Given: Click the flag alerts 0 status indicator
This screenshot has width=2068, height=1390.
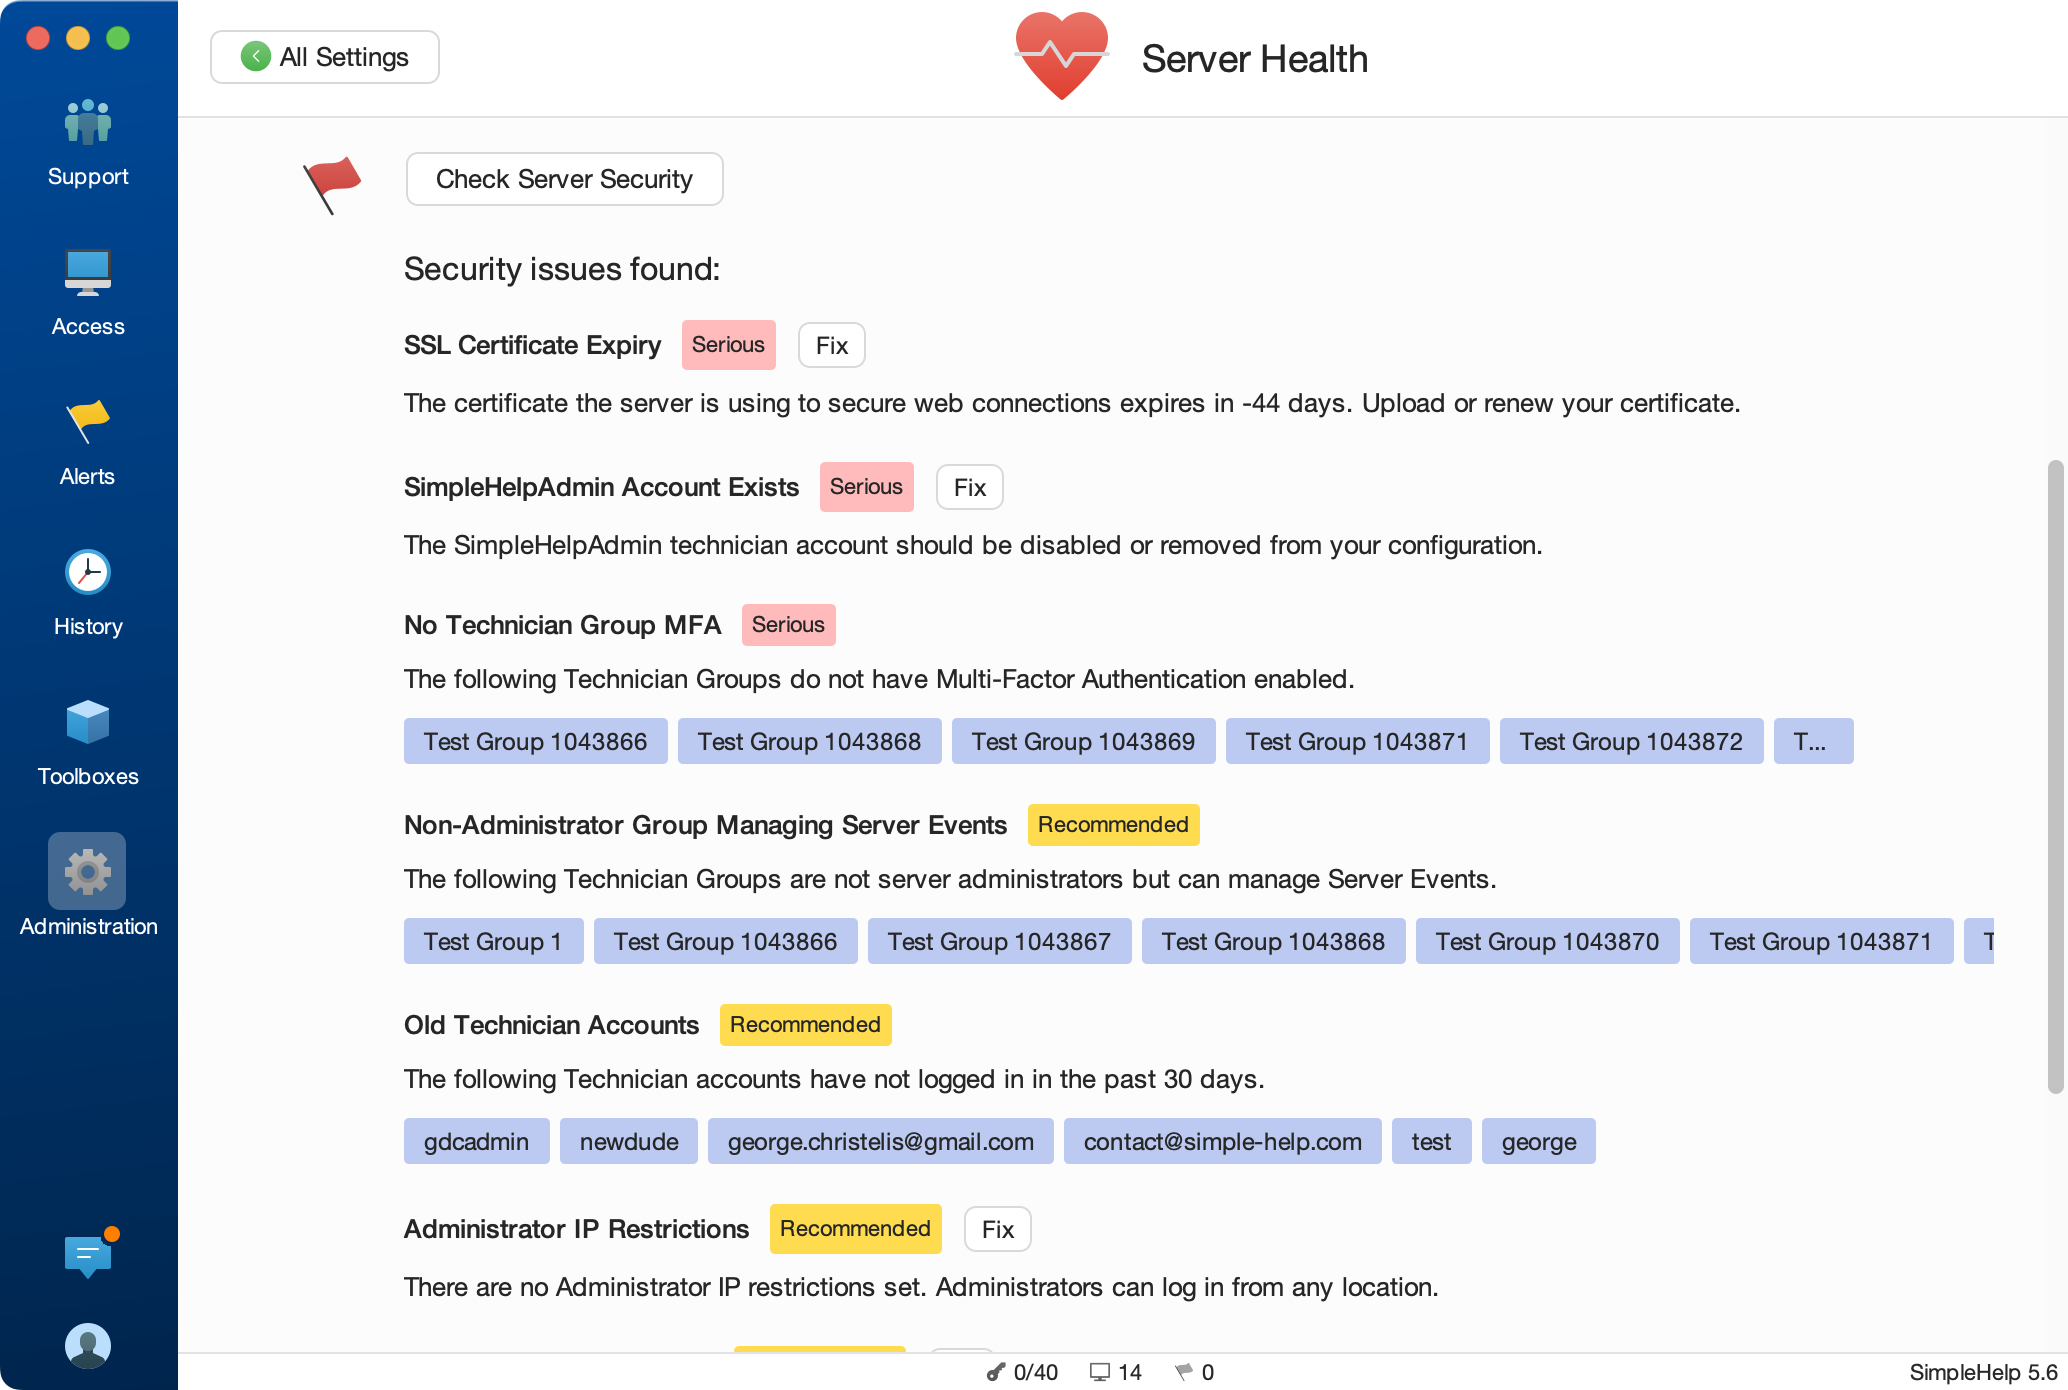Looking at the screenshot, I should click(1195, 1372).
